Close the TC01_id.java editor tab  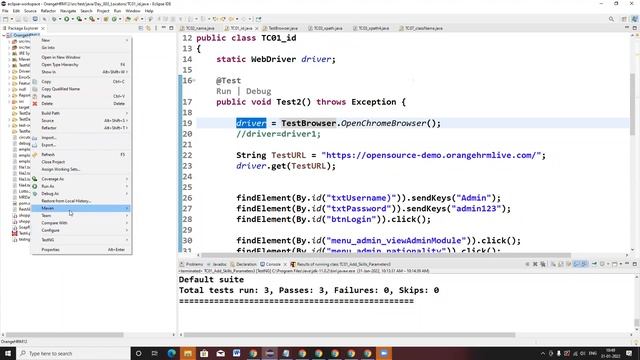pyautogui.click(x=257, y=28)
